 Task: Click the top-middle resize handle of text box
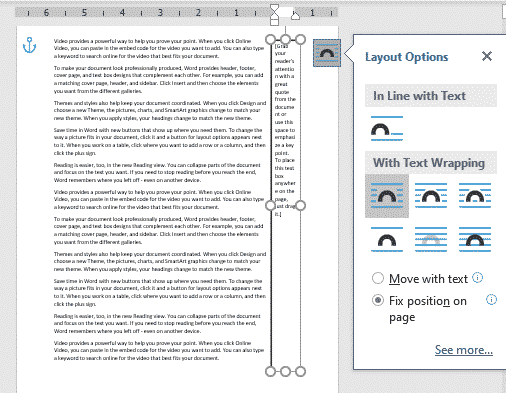pos(285,40)
